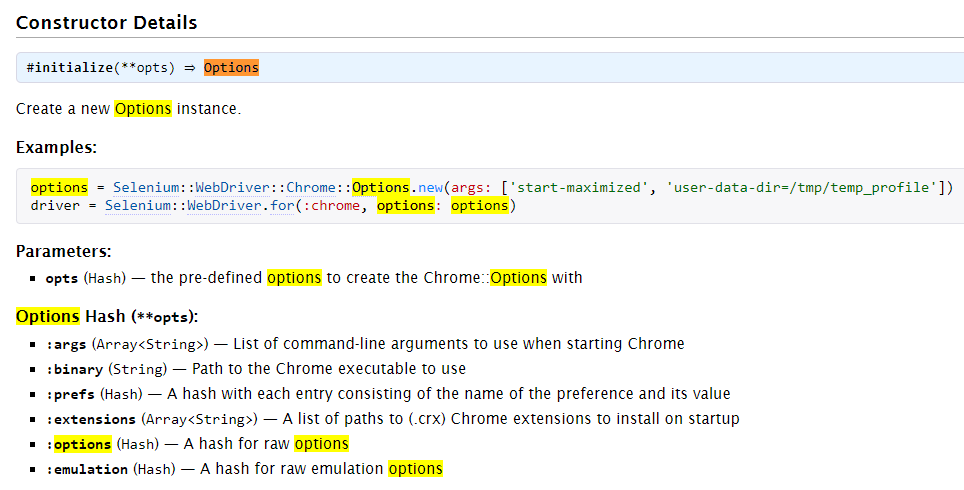Screen dimensions: 964x490
Task: Click the 'user-data-dir=/tmp/temp_profile' string
Action: 802,188
